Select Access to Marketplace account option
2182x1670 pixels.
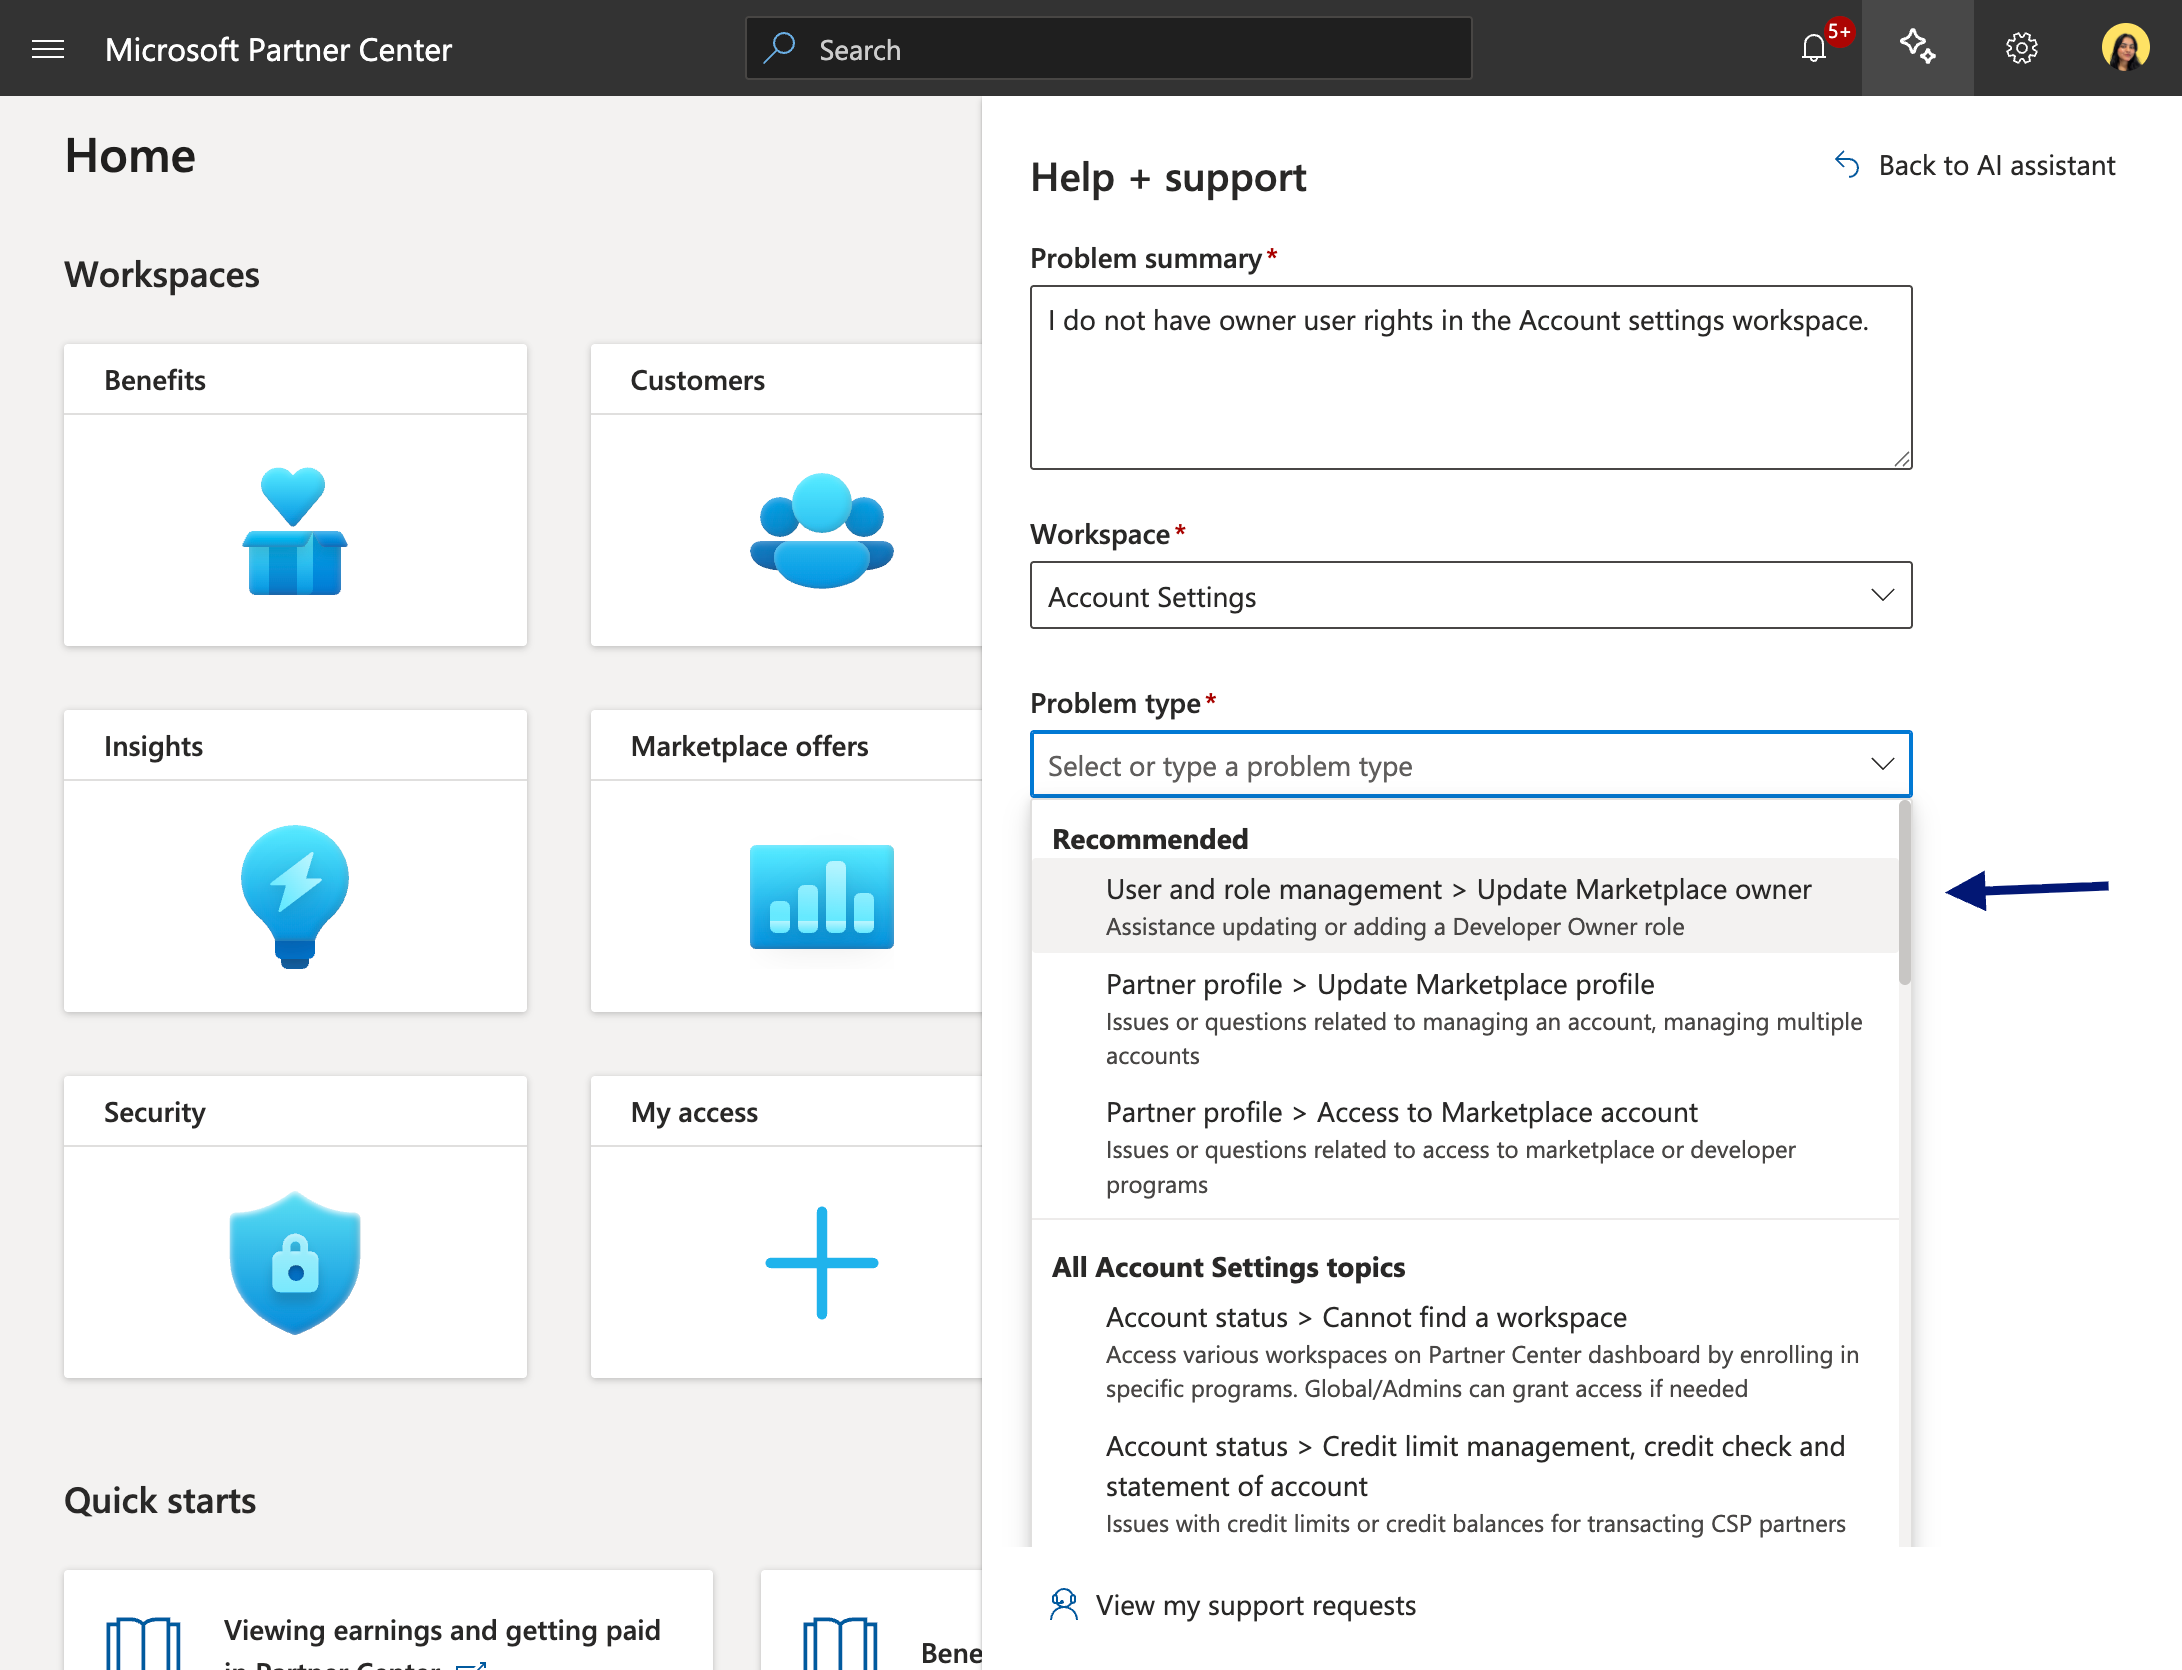1465,1146
